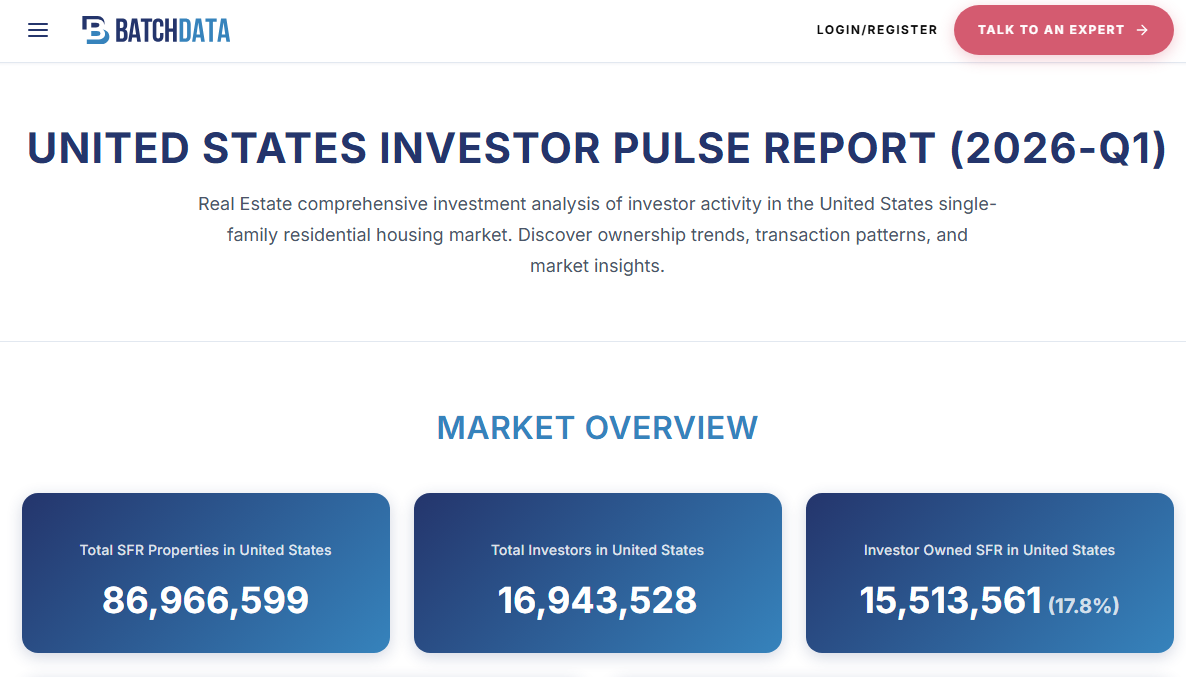Click the United States Investor Pulse Report heading
The image size is (1186, 677).
598,148
